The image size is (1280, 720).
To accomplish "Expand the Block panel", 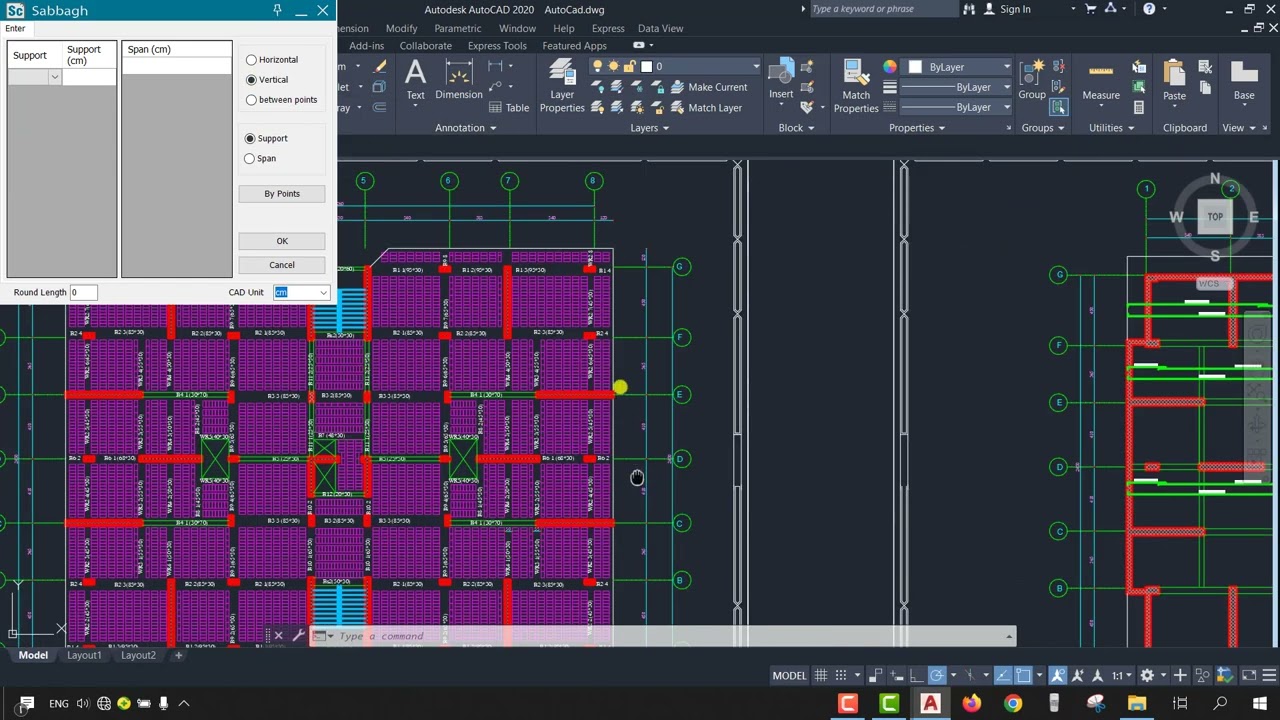I will [x=796, y=128].
